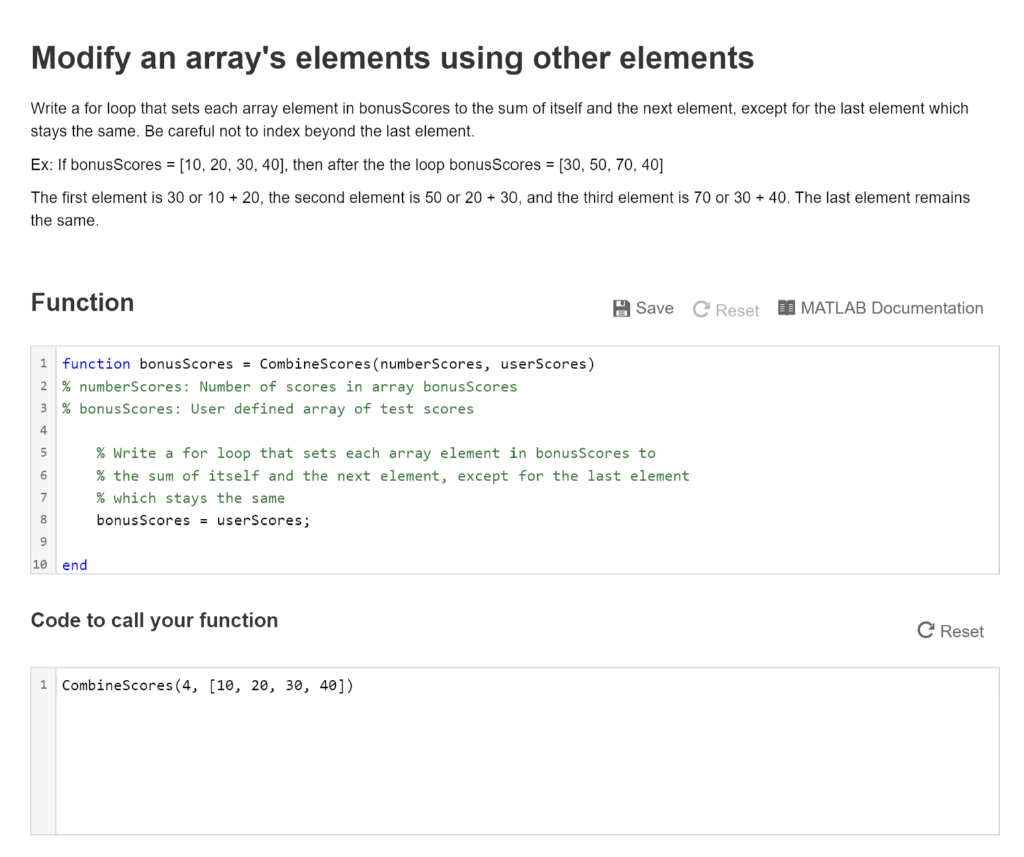Click the Function section's Reset arrow icon
1024x857 pixels.
pyautogui.click(x=701, y=310)
